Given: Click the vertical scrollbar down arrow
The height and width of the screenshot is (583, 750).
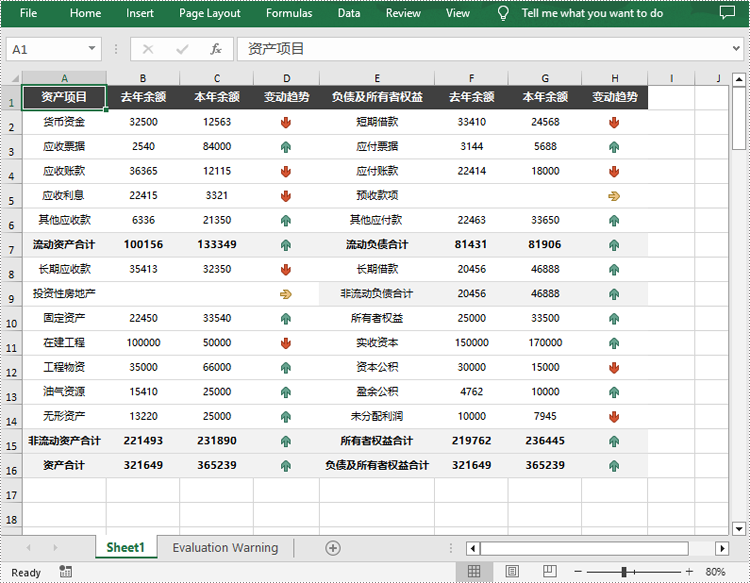Looking at the screenshot, I should (739, 529).
